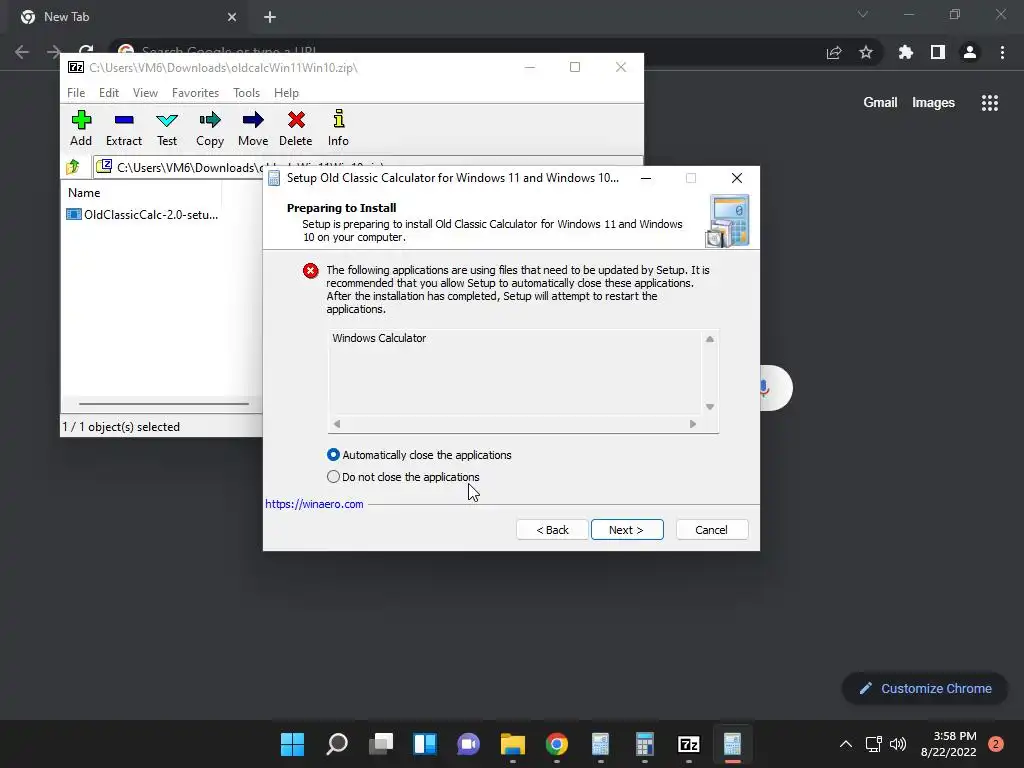Open Chrome's three-dot menu
The image size is (1024, 768).
[x=1002, y=52]
